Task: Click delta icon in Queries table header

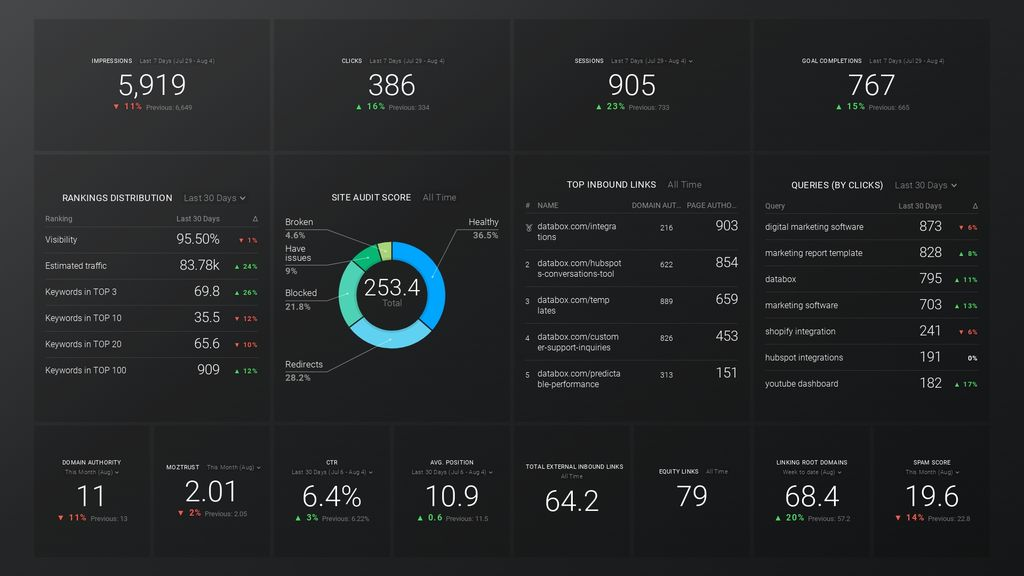Action: point(975,206)
